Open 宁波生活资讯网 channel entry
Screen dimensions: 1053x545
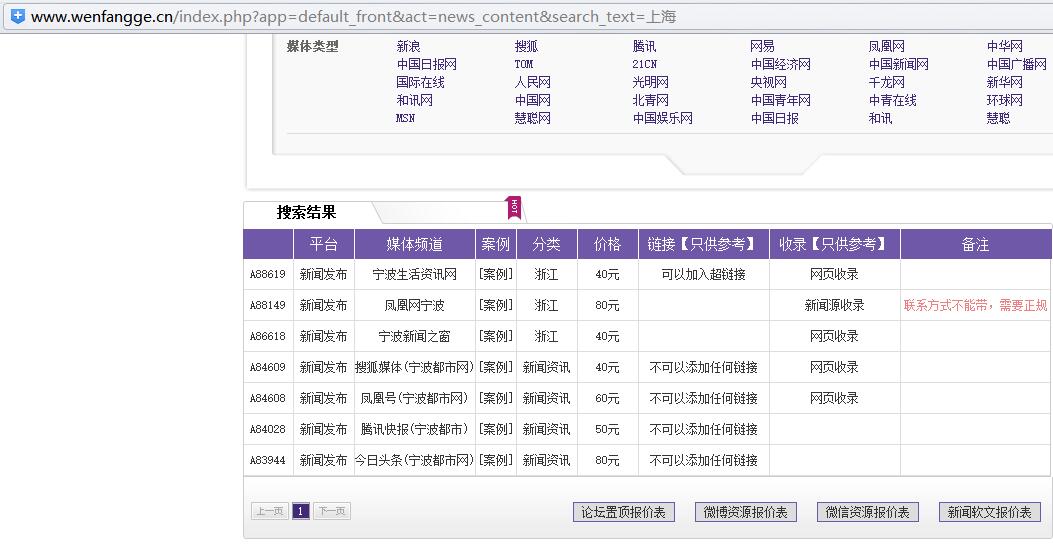414,275
